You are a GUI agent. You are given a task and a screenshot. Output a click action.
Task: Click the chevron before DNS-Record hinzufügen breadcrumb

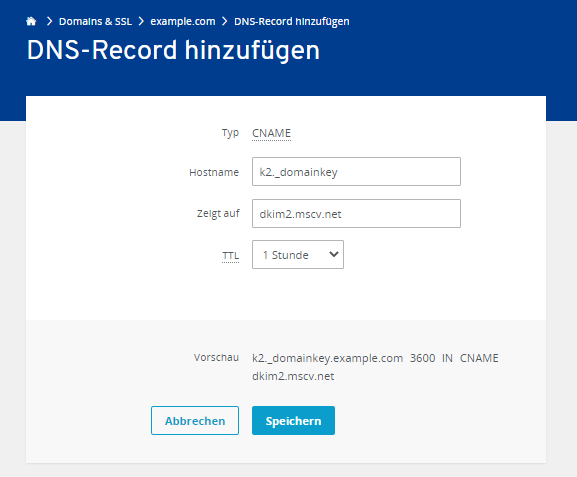tap(225, 21)
